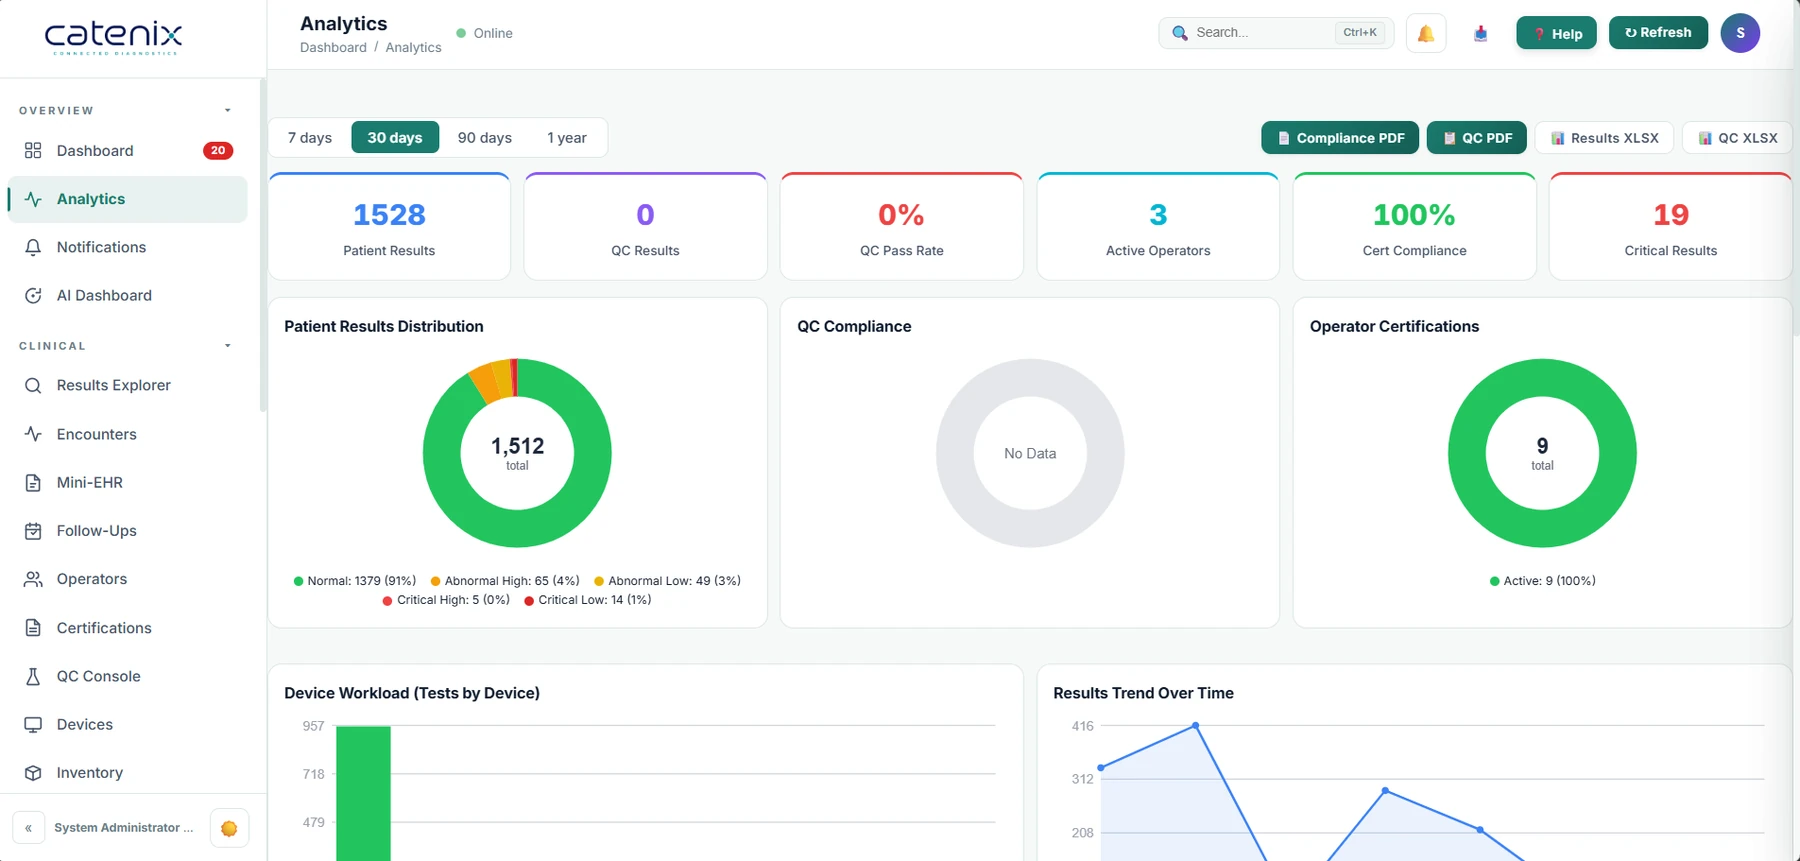Toggle the sun theme icon
Viewport: 1800px width, 861px height.
(229, 828)
